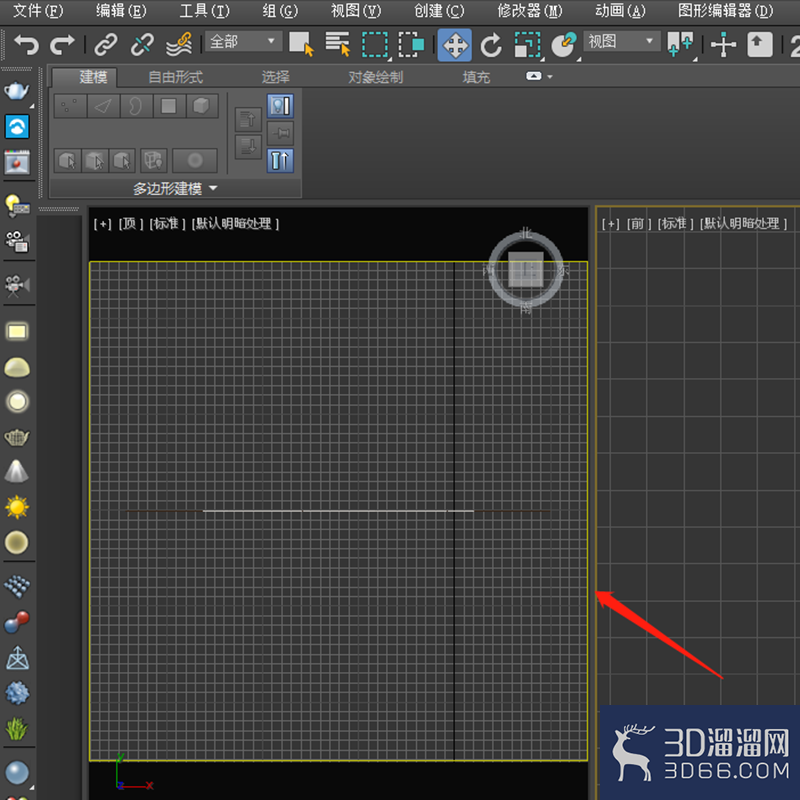Activate the Select and Rotate tool
Screen dimensions: 800x800
click(x=491, y=45)
